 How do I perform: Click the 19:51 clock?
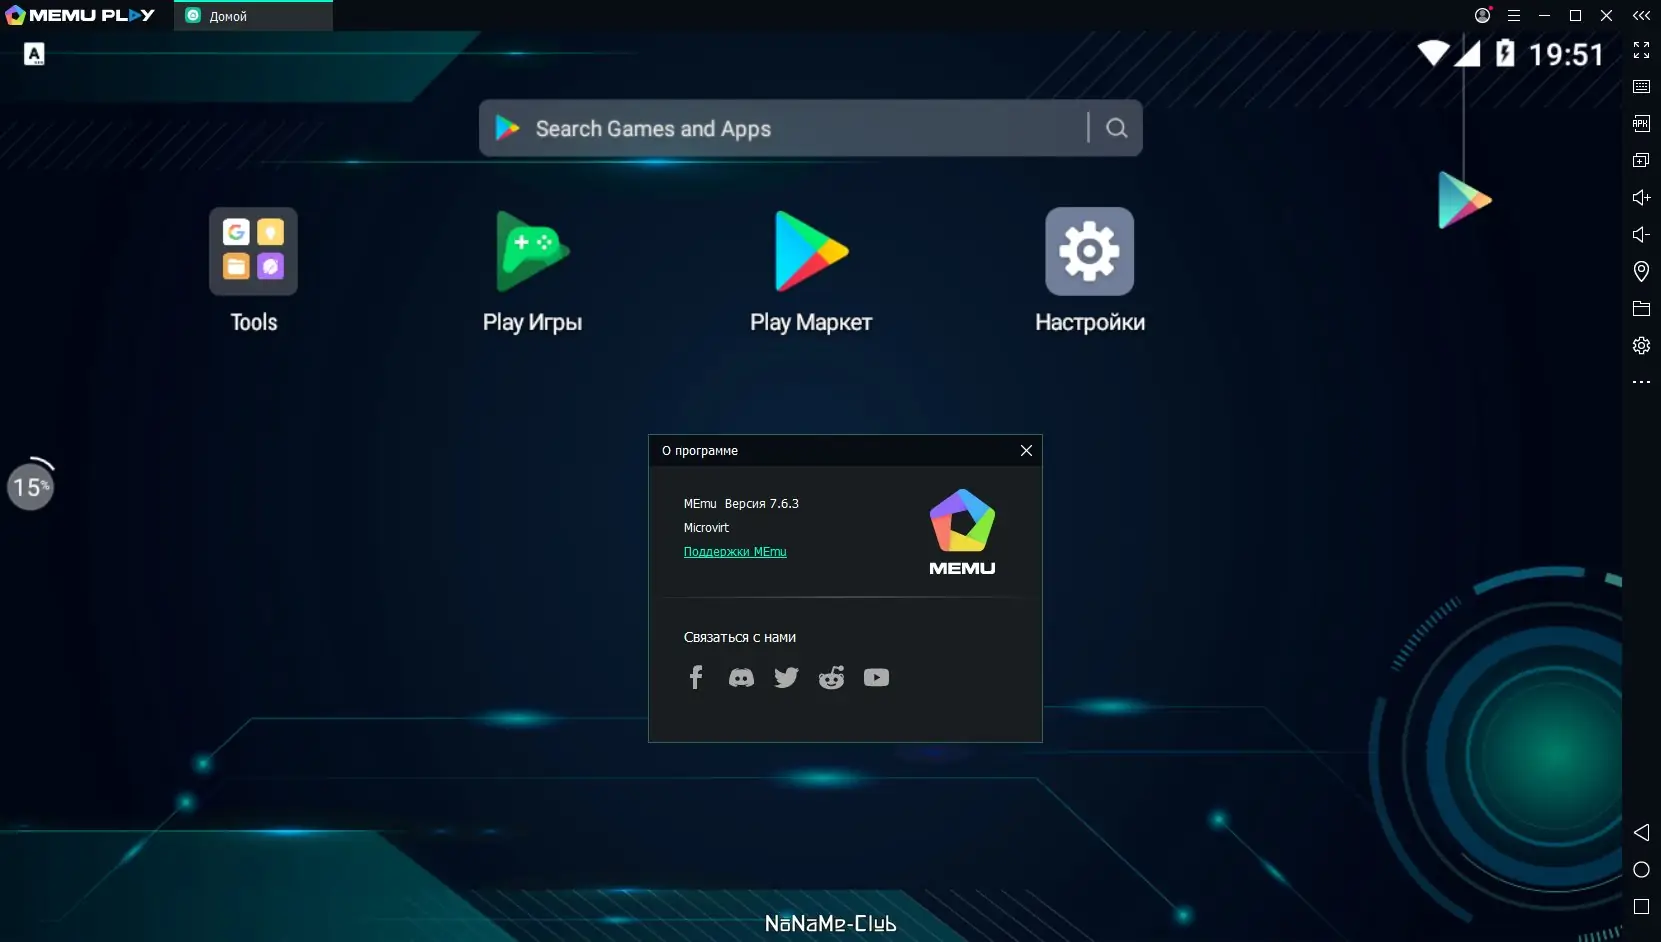1566,54
